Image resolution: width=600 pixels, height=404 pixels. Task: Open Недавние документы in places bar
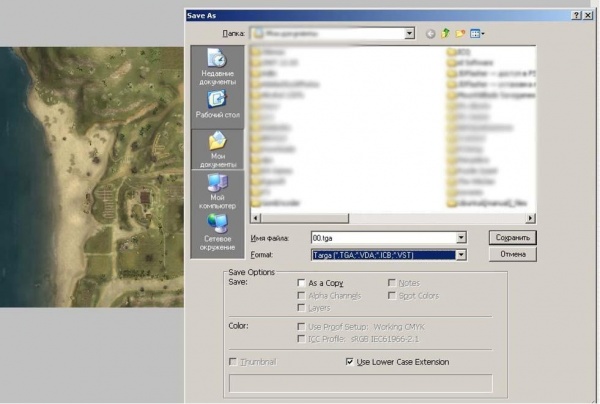click(x=217, y=67)
